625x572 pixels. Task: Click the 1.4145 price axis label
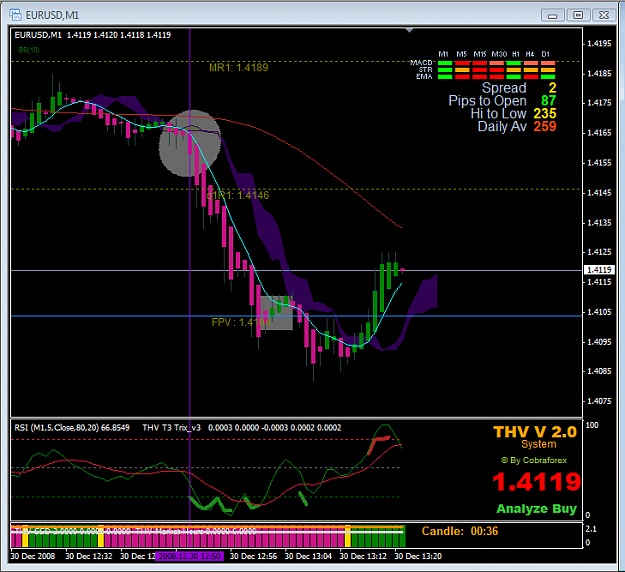(x=599, y=193)
